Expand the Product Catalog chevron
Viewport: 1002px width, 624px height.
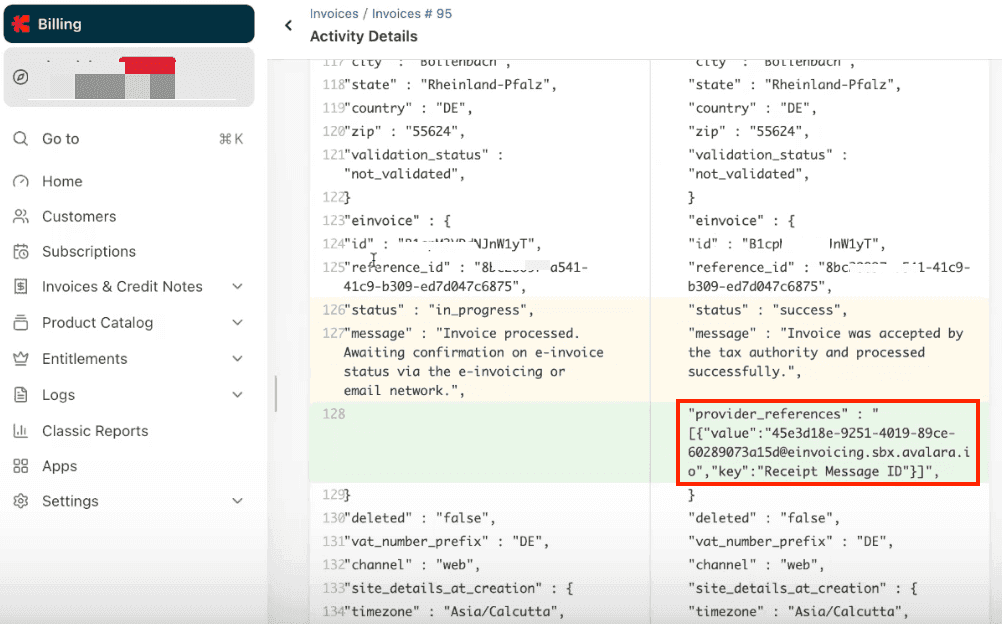pyautogui.click(x=237, y=323)
